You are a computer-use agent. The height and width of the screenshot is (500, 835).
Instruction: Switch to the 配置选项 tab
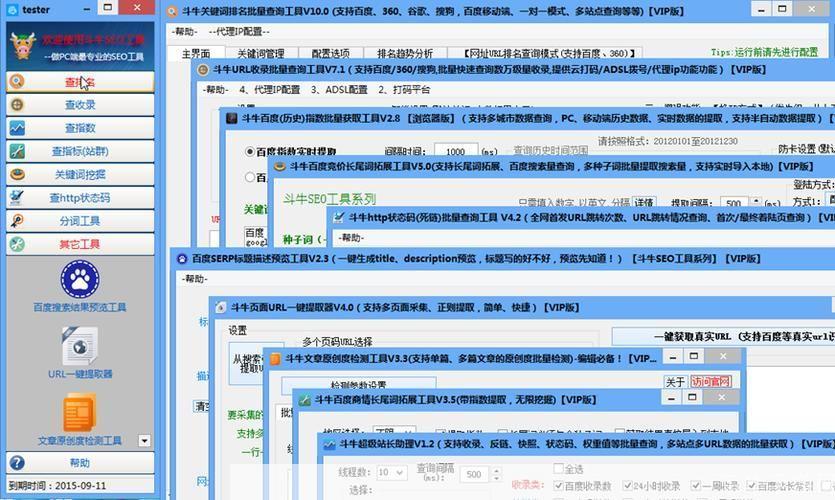[330, 53]
